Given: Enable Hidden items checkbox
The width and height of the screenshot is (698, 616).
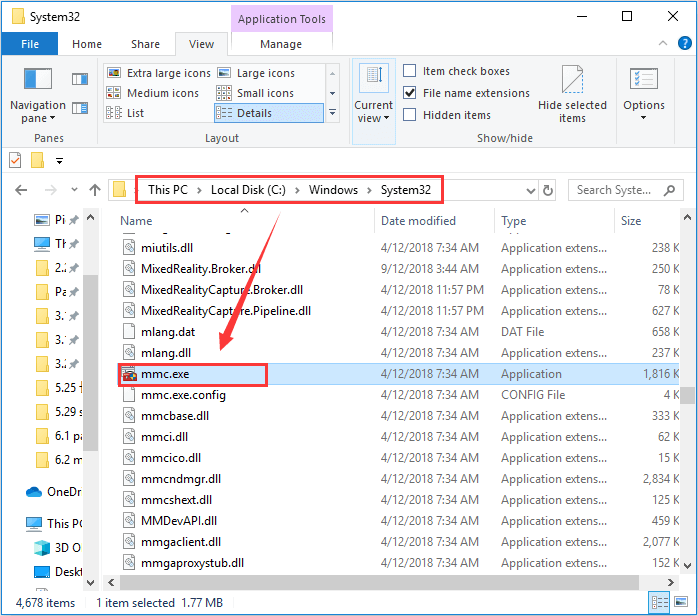Looking at the screenshot, I should coord(410,114).
